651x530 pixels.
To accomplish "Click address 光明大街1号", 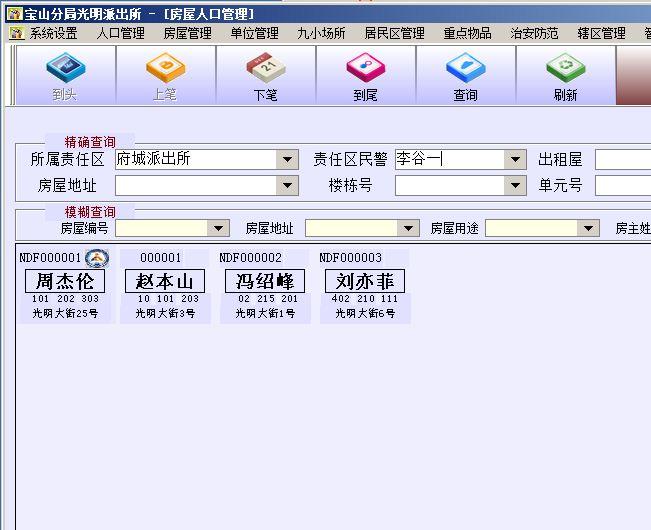I will [265, 313].
